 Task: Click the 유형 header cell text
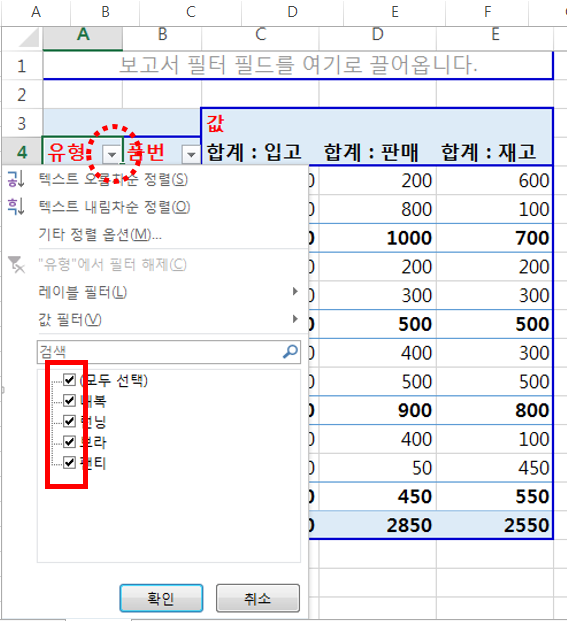67,152
